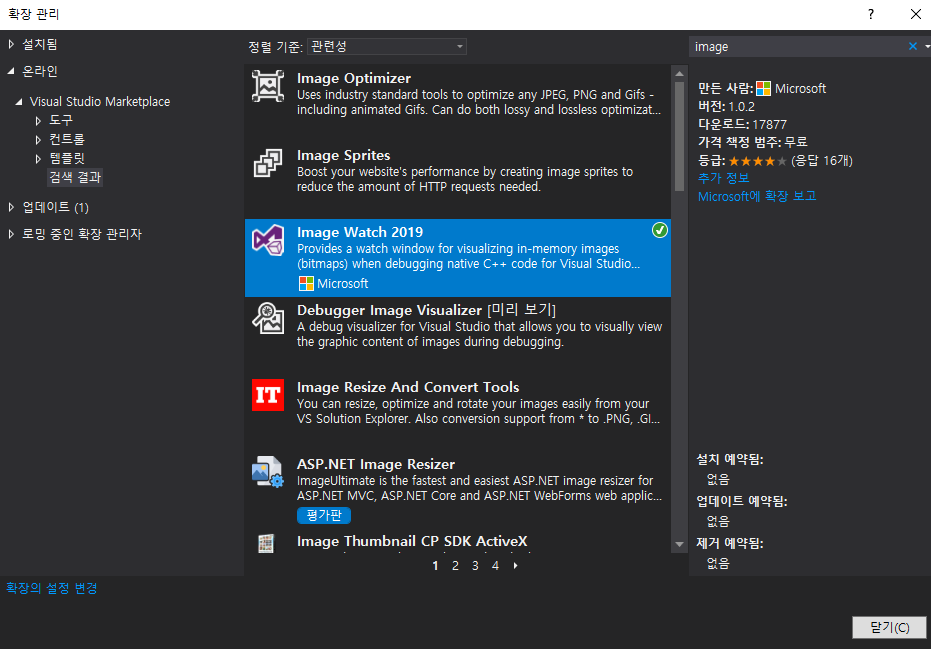Click the Image Thumbnail CP SDK icon
931x649 pixels.
266,543
